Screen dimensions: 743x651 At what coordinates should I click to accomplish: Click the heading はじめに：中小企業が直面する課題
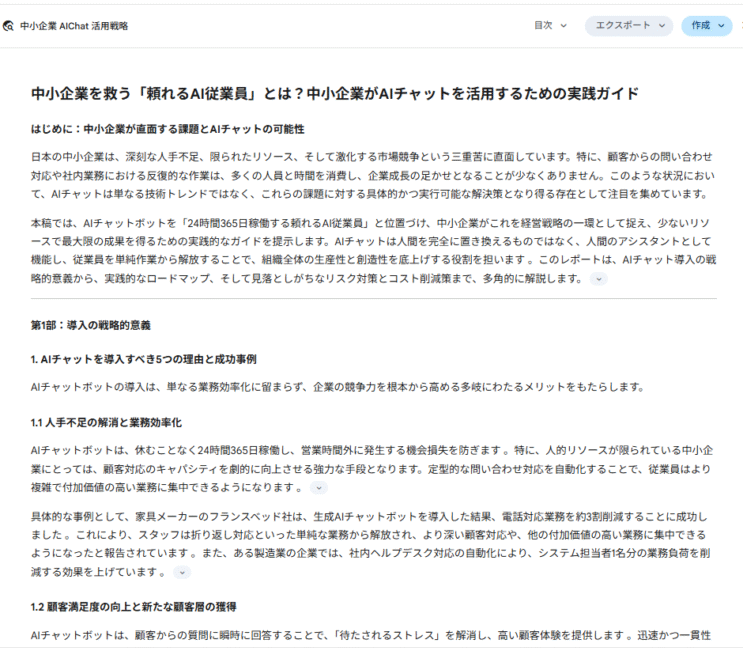[167, 129]
